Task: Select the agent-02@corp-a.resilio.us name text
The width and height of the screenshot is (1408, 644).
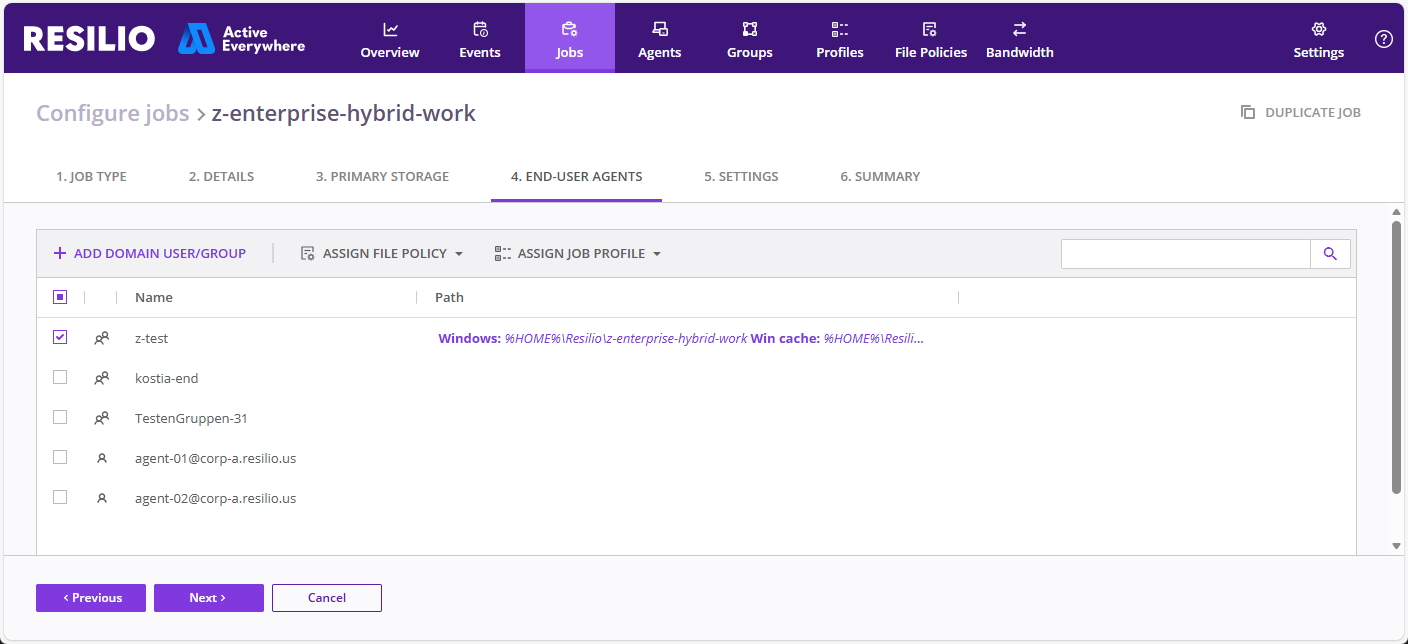Action: 215,499
